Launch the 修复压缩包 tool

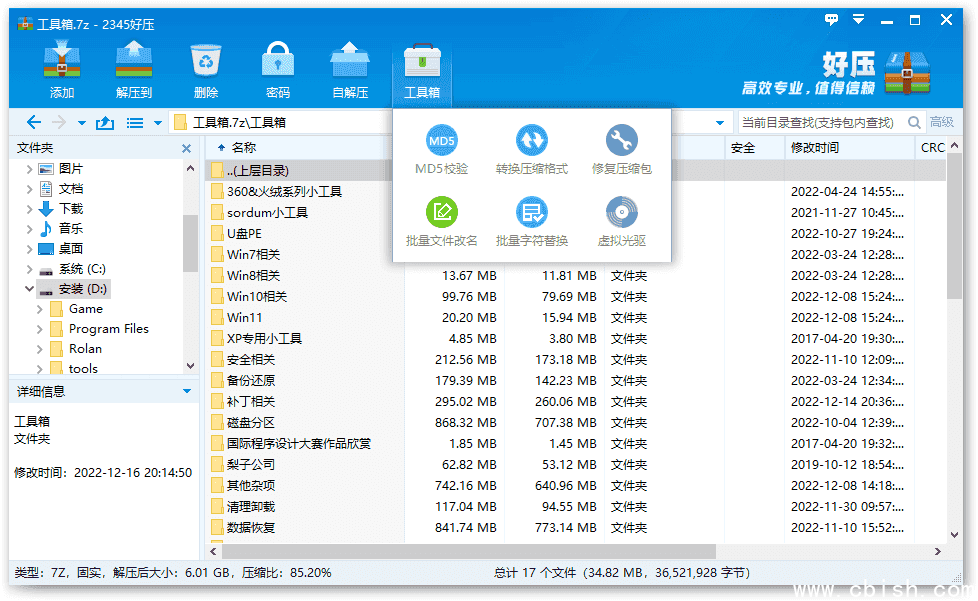coord(622,149)
